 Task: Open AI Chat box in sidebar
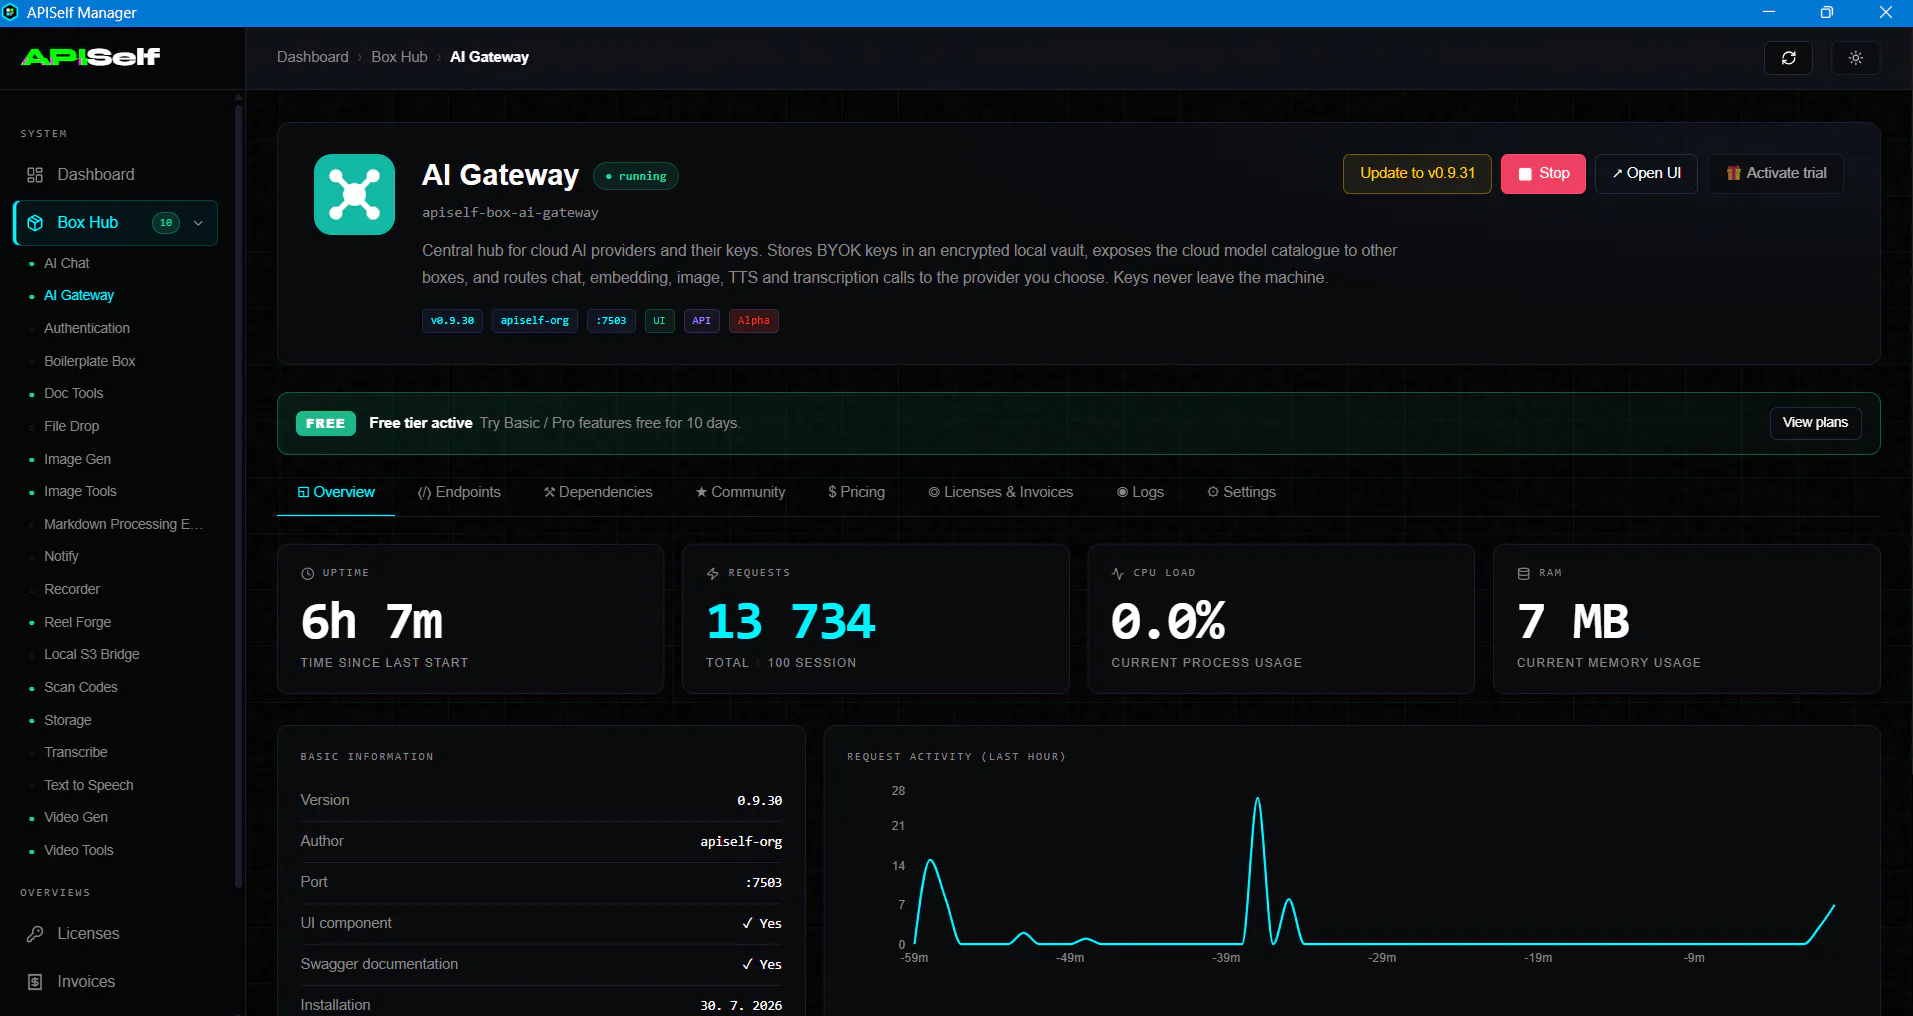pos(67,263)
